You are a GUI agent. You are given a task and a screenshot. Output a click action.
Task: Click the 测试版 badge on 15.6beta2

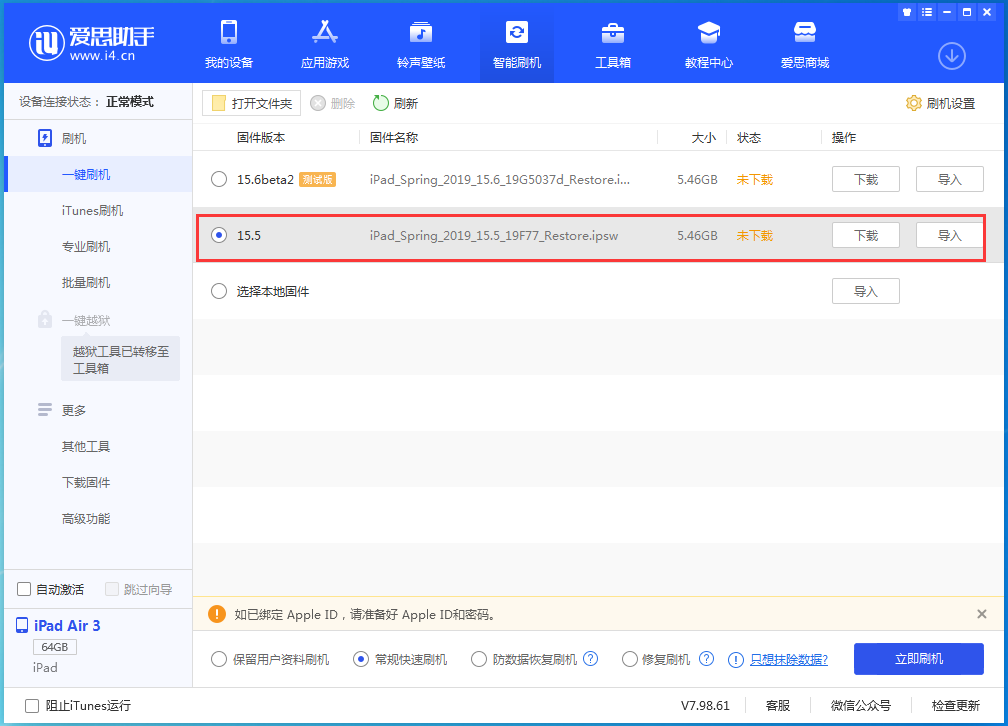(318, 179)
